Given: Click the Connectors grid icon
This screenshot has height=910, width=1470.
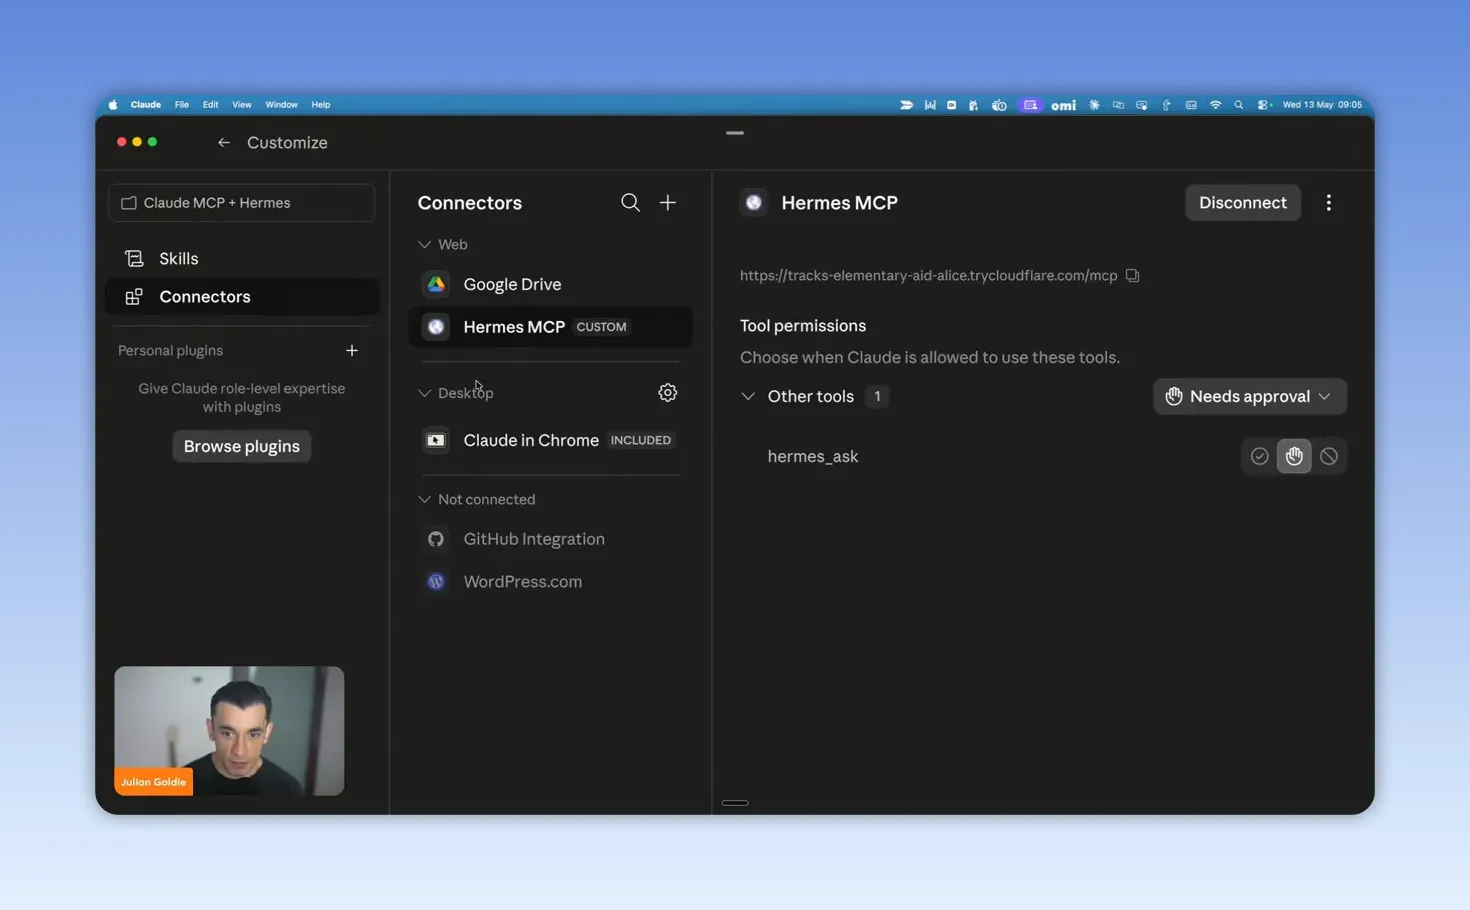Looking at the screenshot, I should 134,297.
